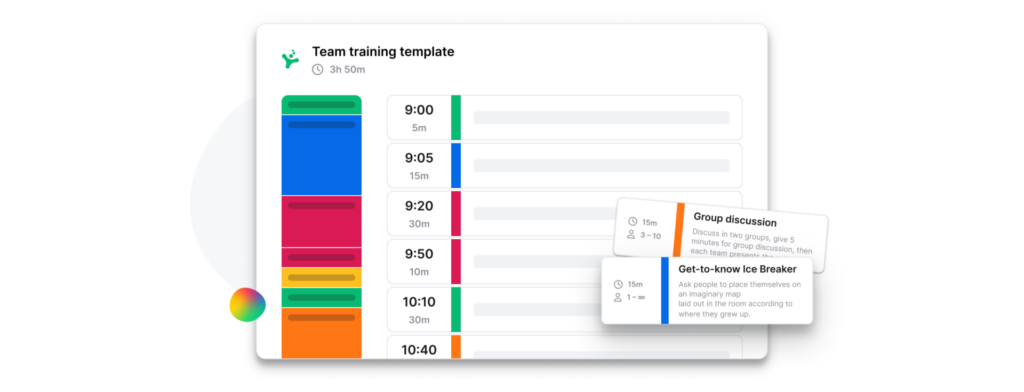Click the participants icon showing 1 – ∞
This screenshot has width=1024, height=392.
click(x=618, y=297)
